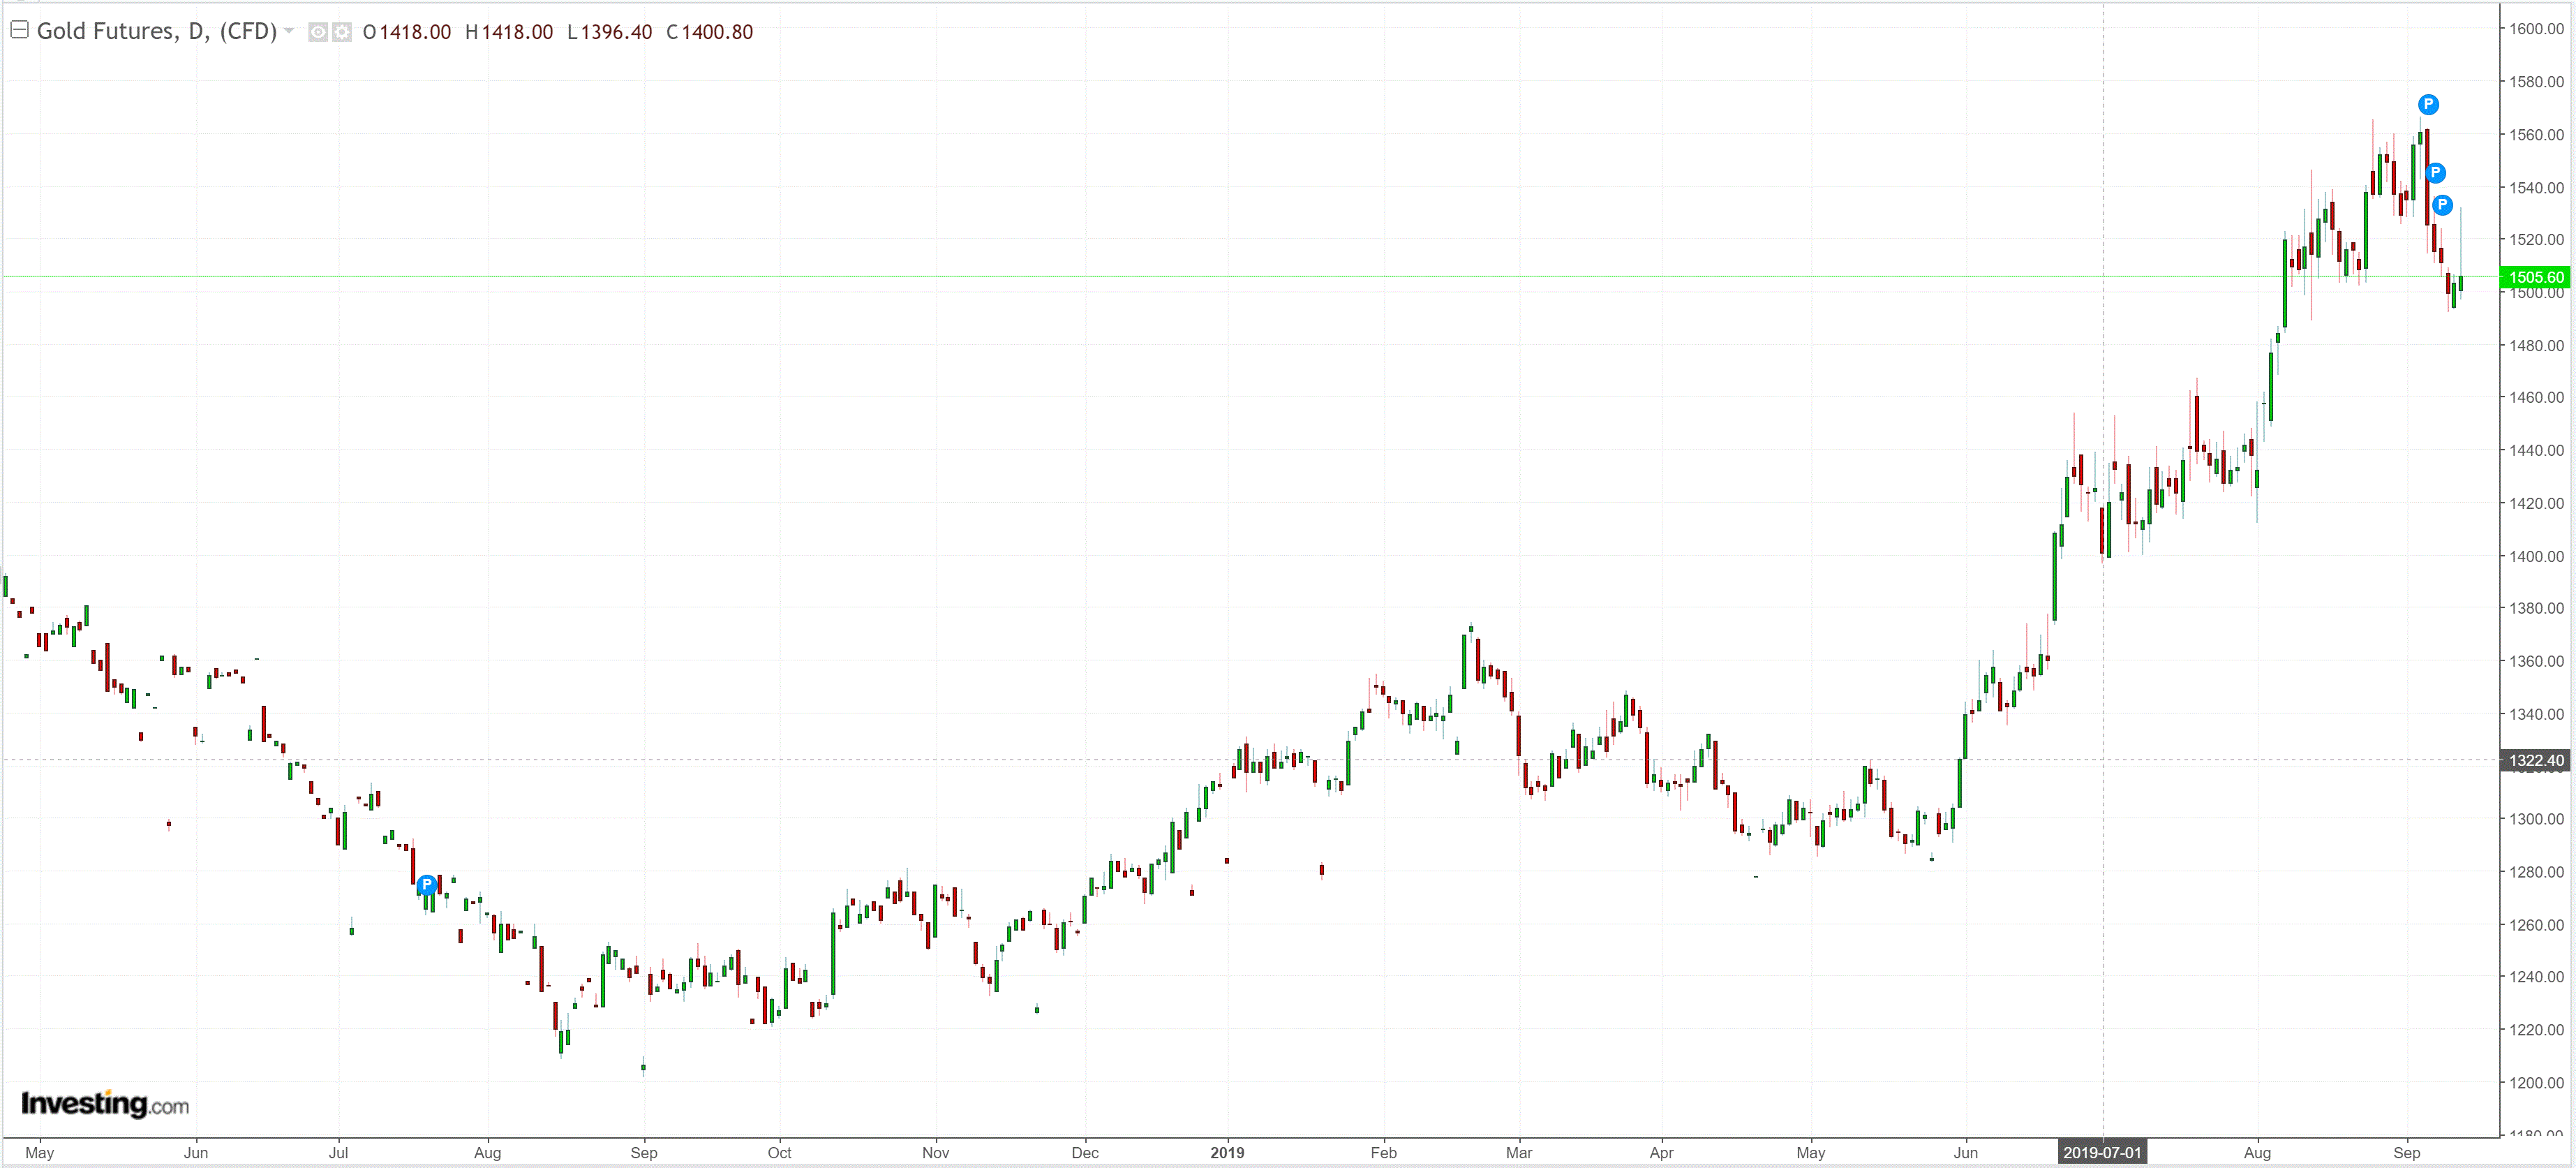Click the Investing.com logo

point(105,1104)
